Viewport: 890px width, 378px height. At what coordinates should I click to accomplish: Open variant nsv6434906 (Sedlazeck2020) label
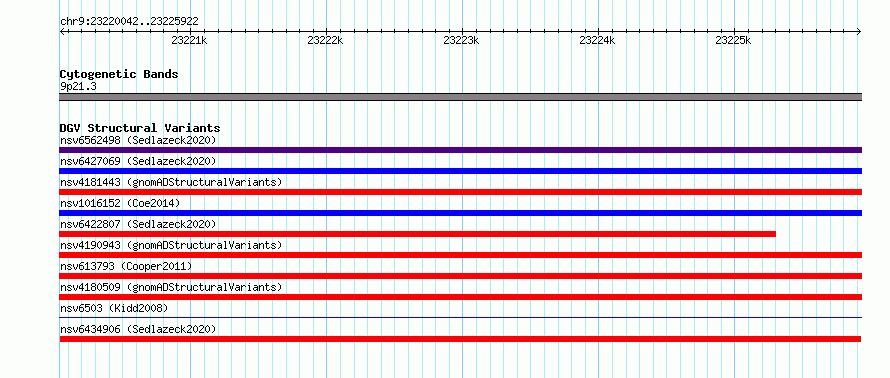(x=138, y=329)
